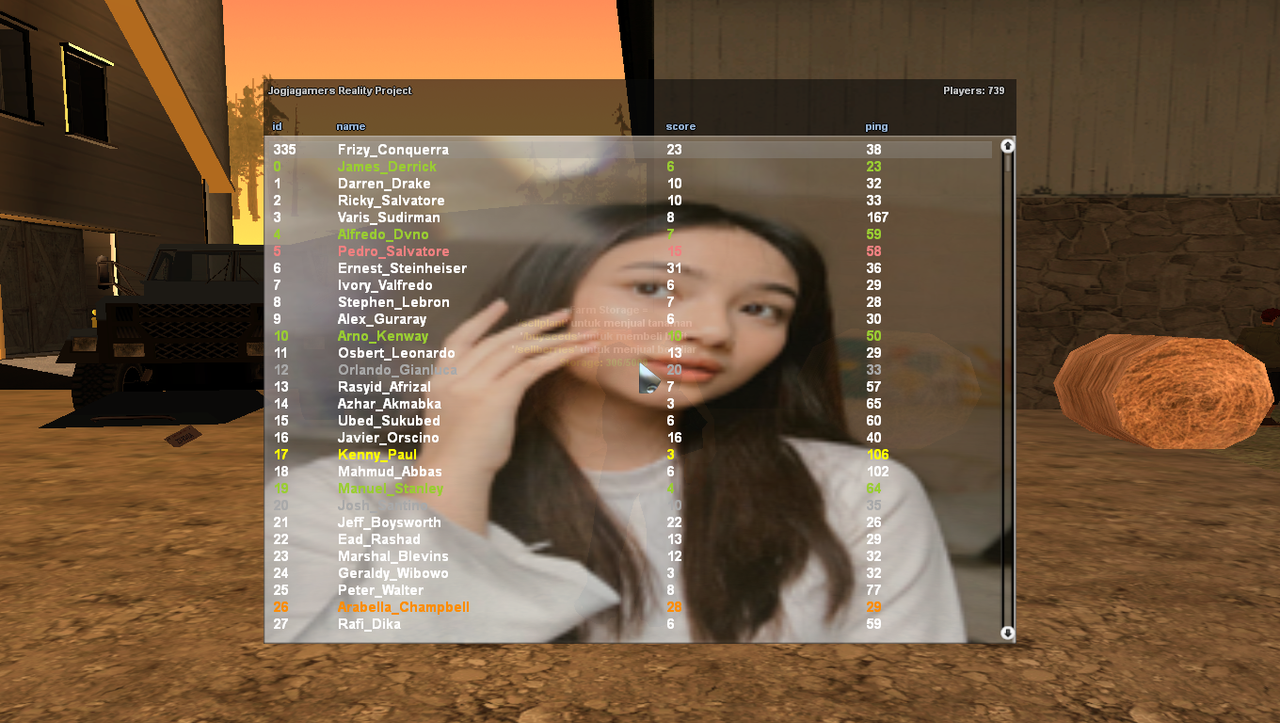Choose player Ubed_Sukubed

coord(388,422)
